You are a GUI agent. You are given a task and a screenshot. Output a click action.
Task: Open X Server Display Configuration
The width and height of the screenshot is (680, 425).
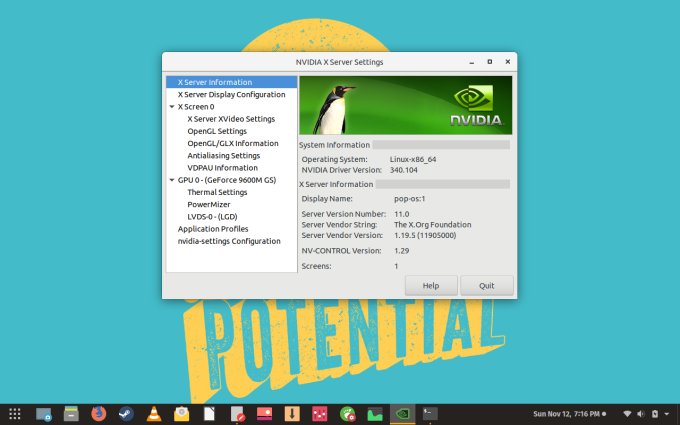coord(232,95)
